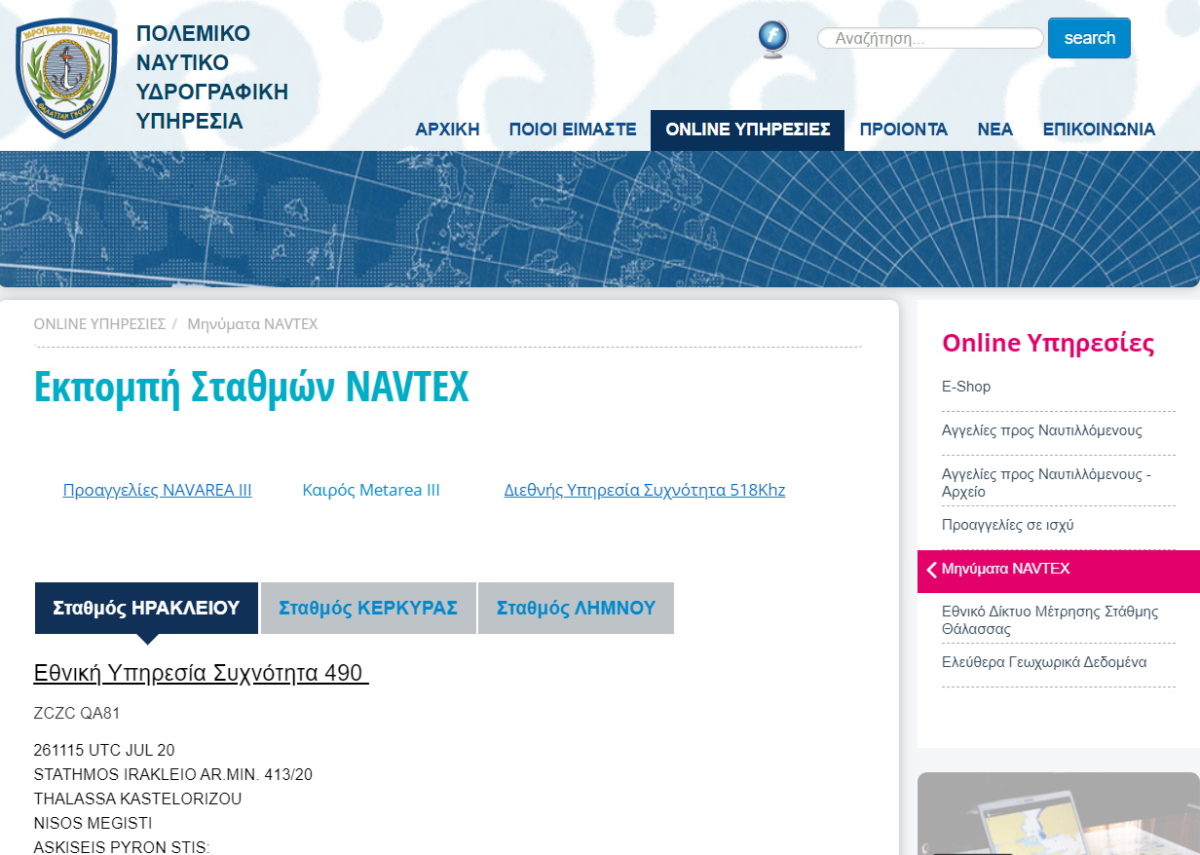The width and height of the screenshot is (1200, 855).
Task: Click ONLINE ΥΠΗΡΕΣΙΕΣ breadcrumb link
Action: tap(99, 324)
